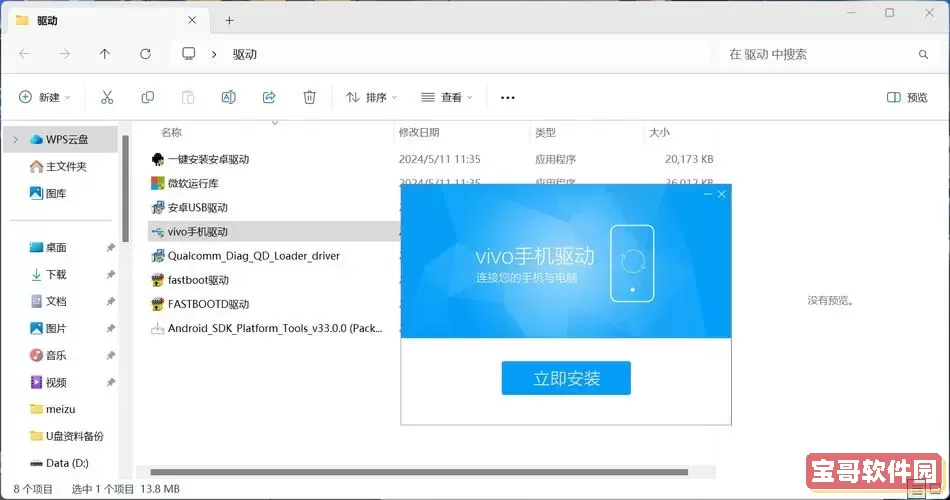The height and width of the screenshot is (500, 950).
Task: Click the FASTBOOTD驱动 file icon
Action: 158,304
